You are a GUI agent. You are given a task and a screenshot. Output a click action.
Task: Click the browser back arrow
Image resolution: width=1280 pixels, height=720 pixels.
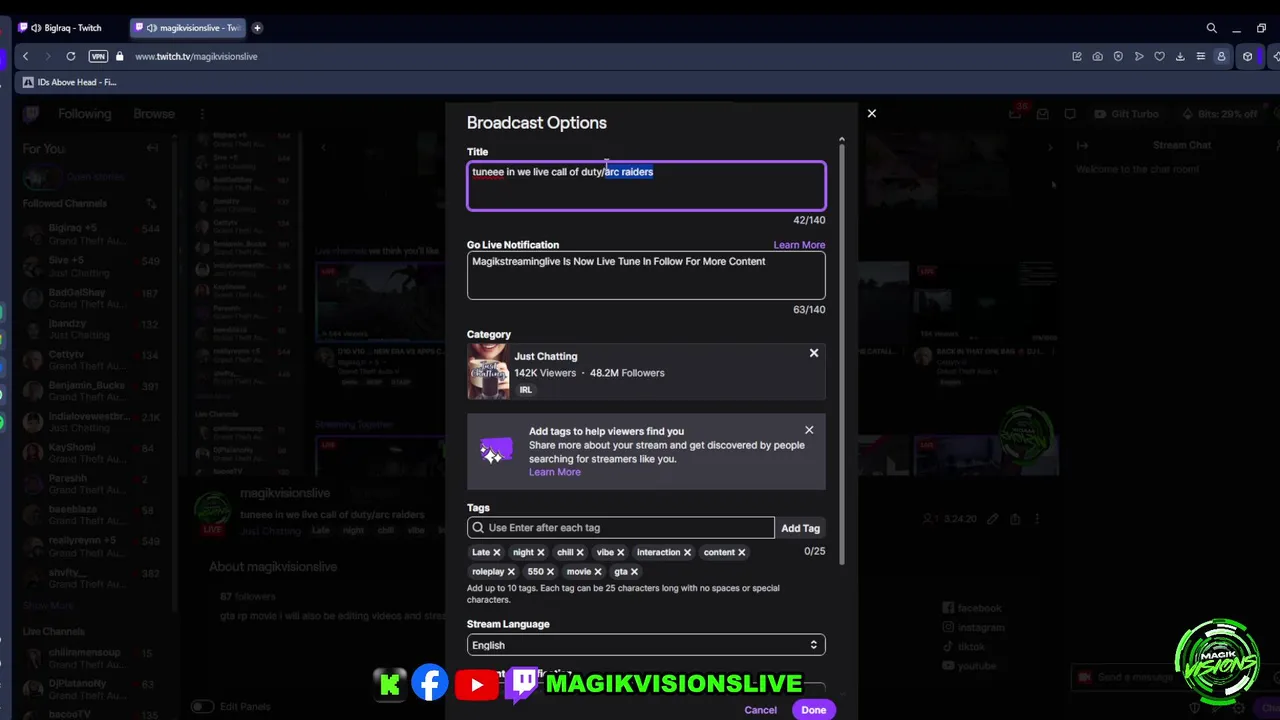point(26,56)
